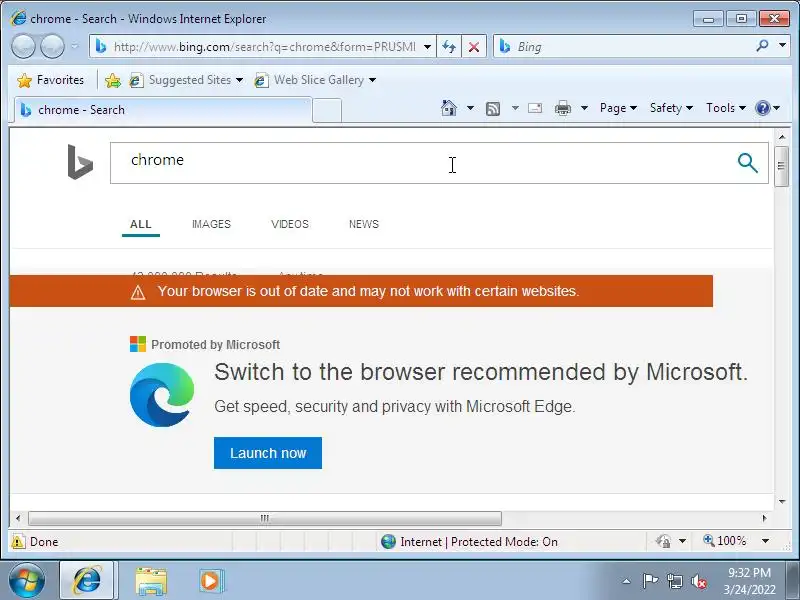Click the horizontal scrollbar thumb
800x600 pixels.
click(x=265, y=518)
